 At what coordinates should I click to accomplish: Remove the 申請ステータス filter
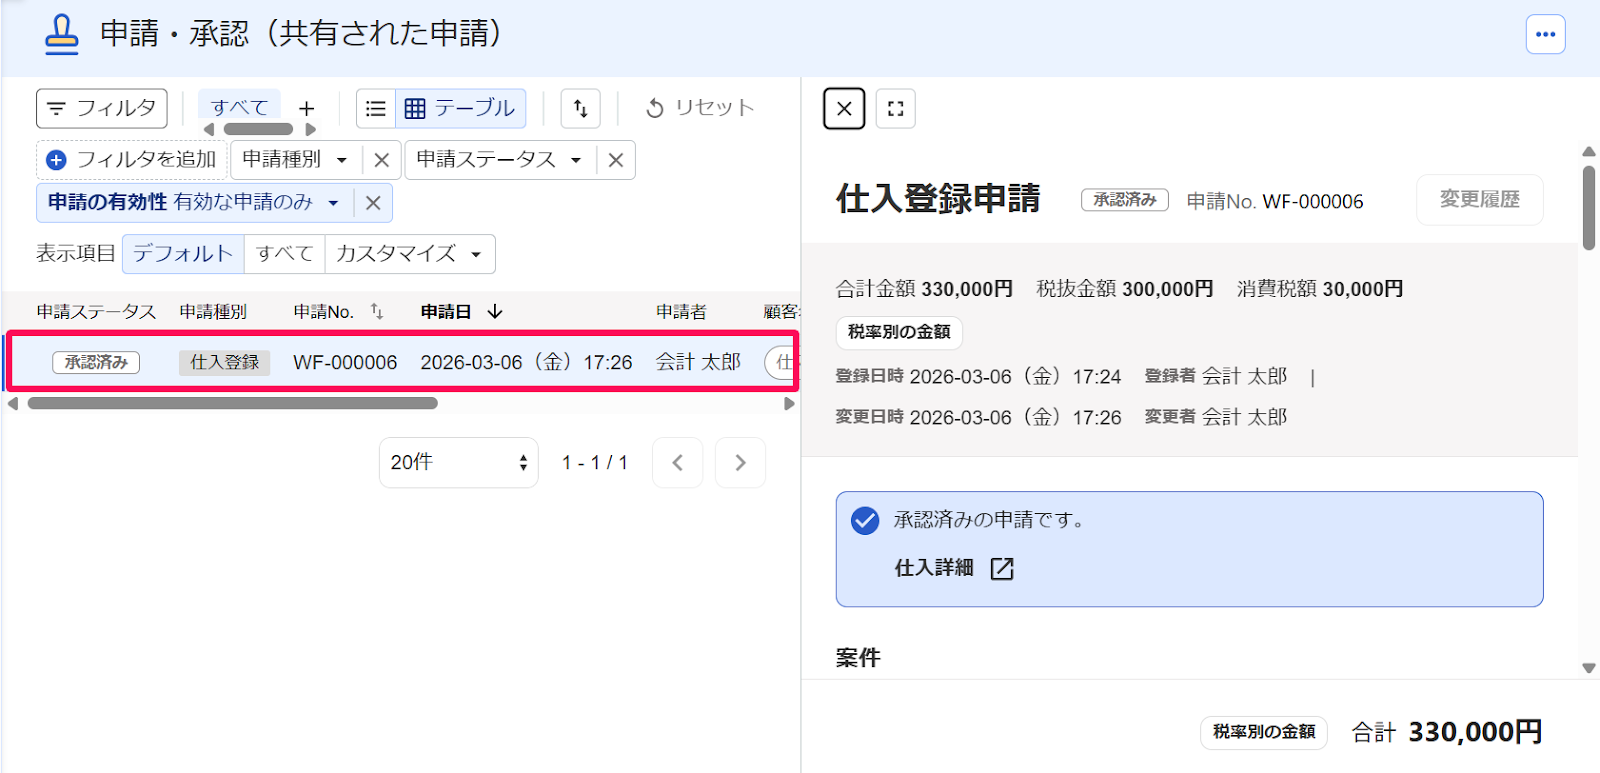(x=616, y=160)
